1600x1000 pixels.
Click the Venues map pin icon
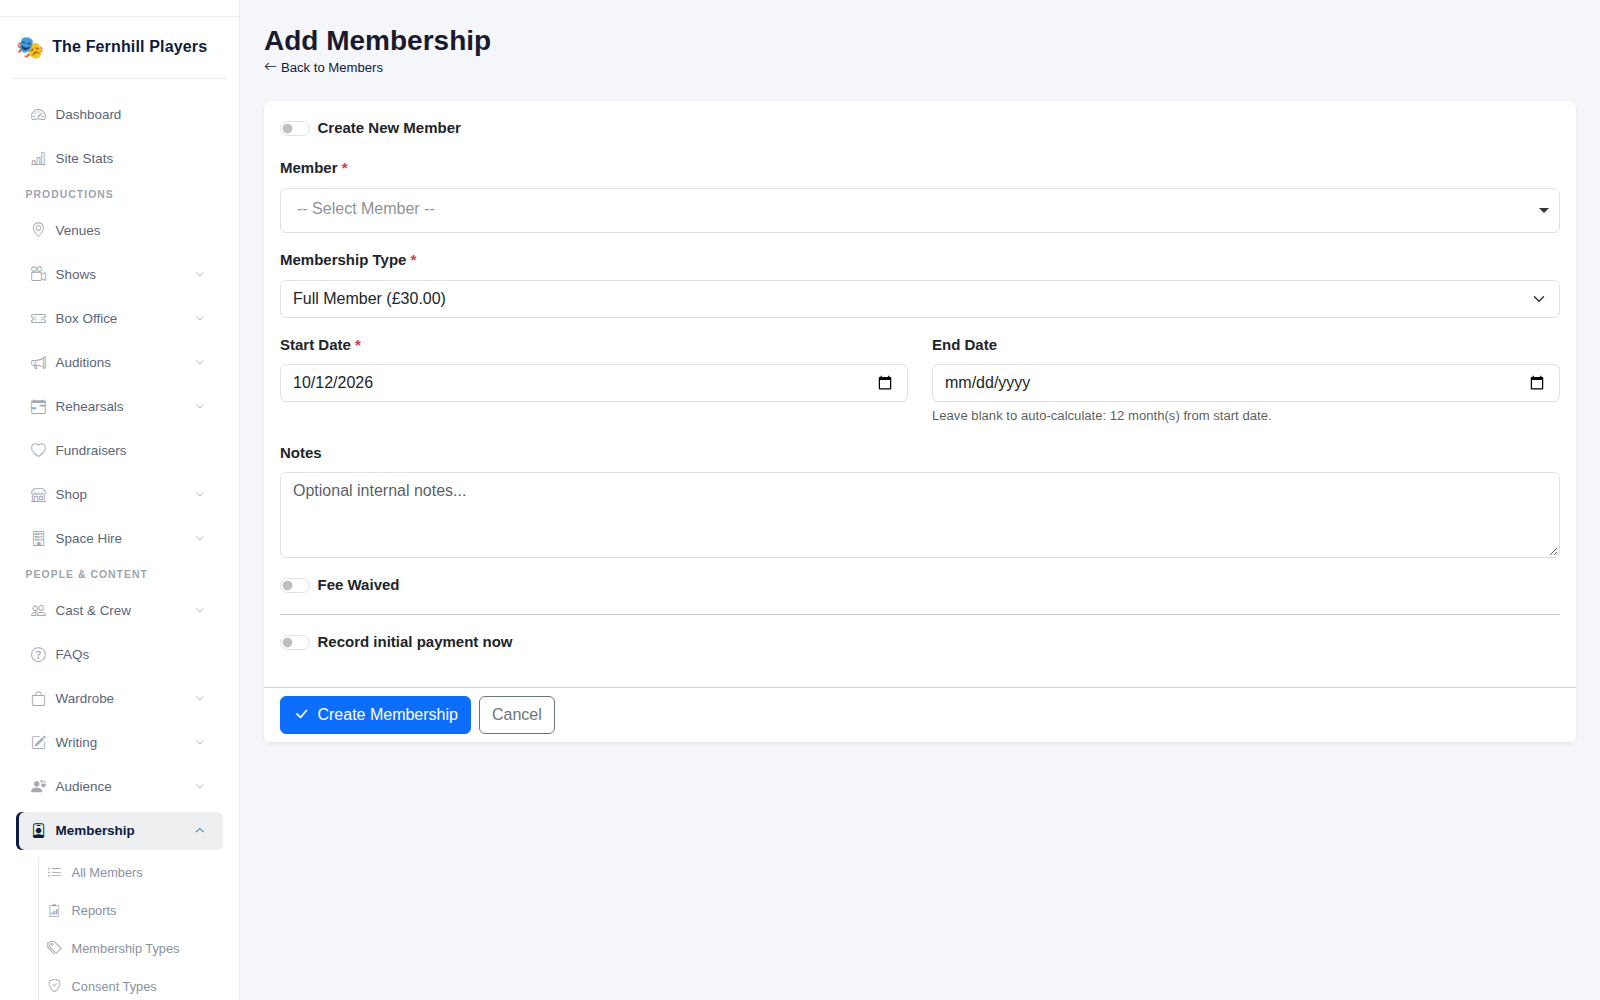point(38,230)
